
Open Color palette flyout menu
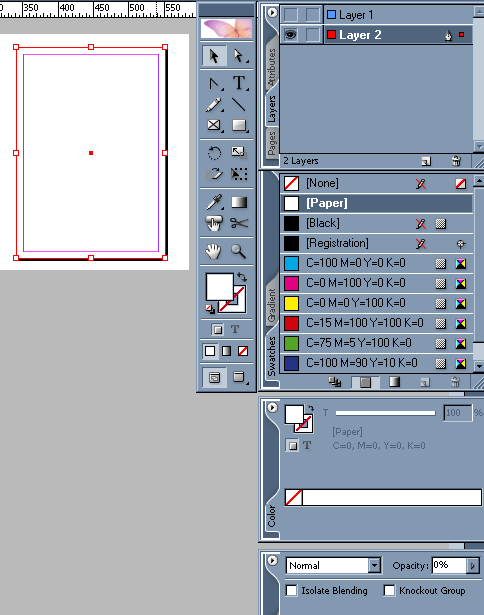(x=272, y=408)
